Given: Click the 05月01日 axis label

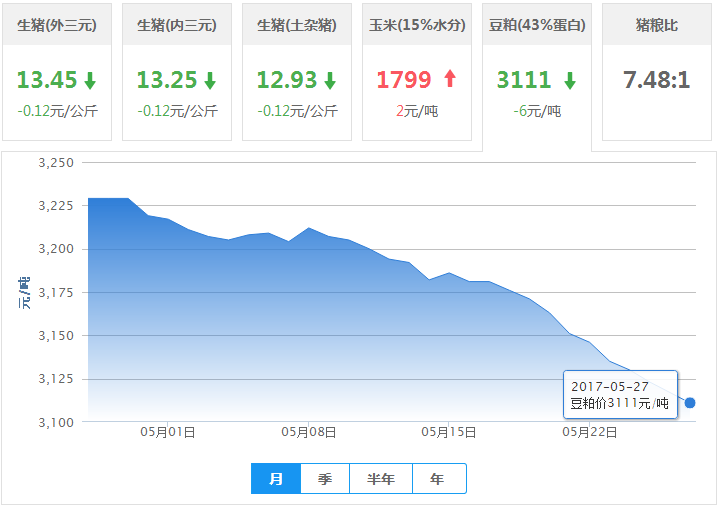Looking at the screenshot, I should point(168,432).
